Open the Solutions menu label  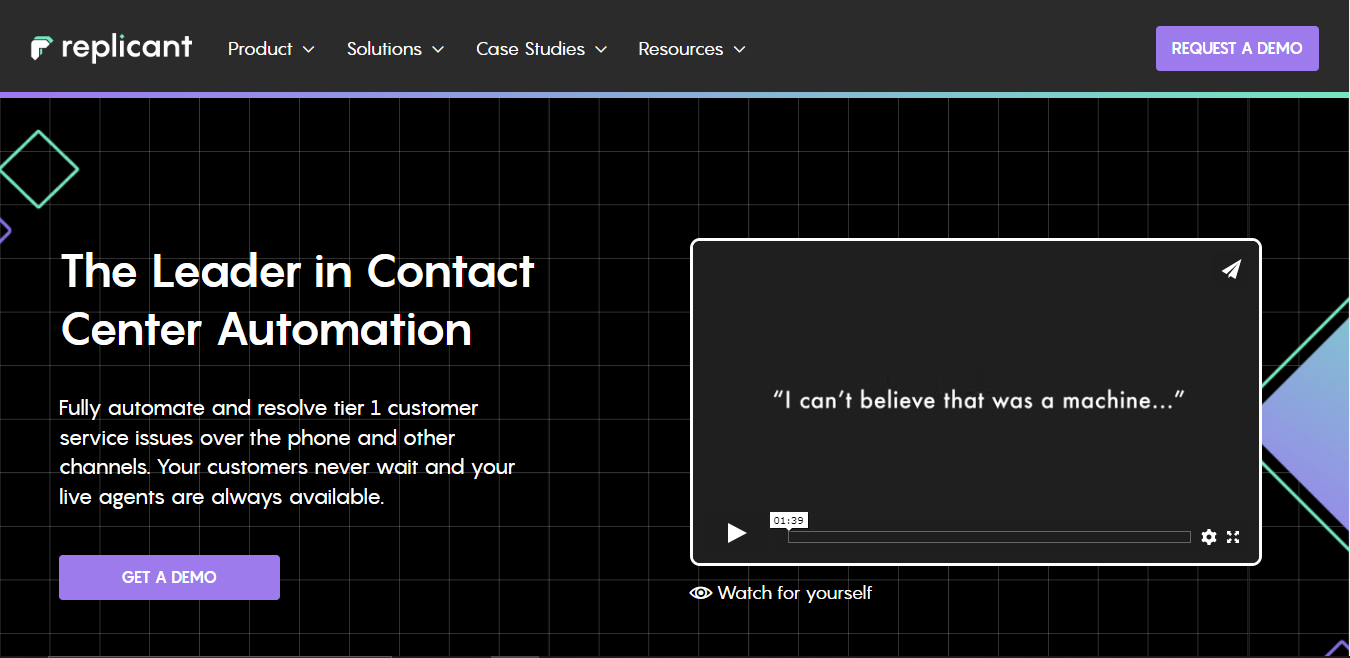(x=384, y=49)
